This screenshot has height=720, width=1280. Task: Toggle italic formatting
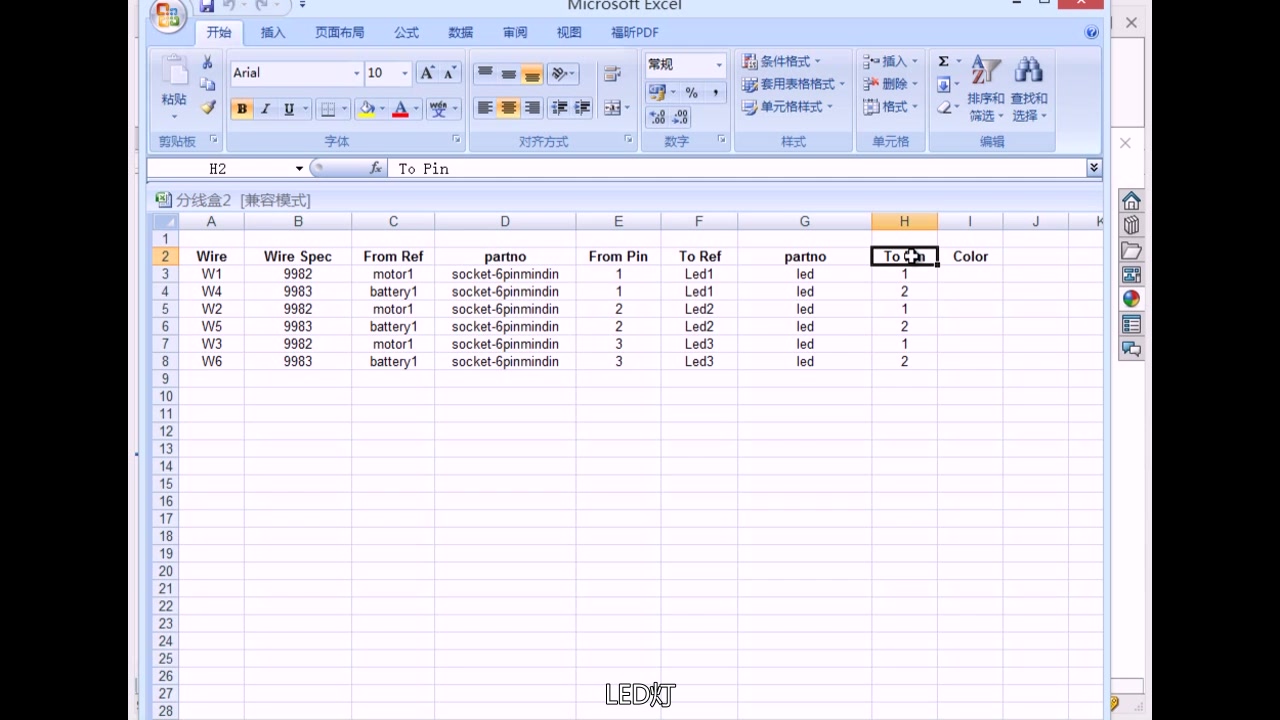pos(265,109)
